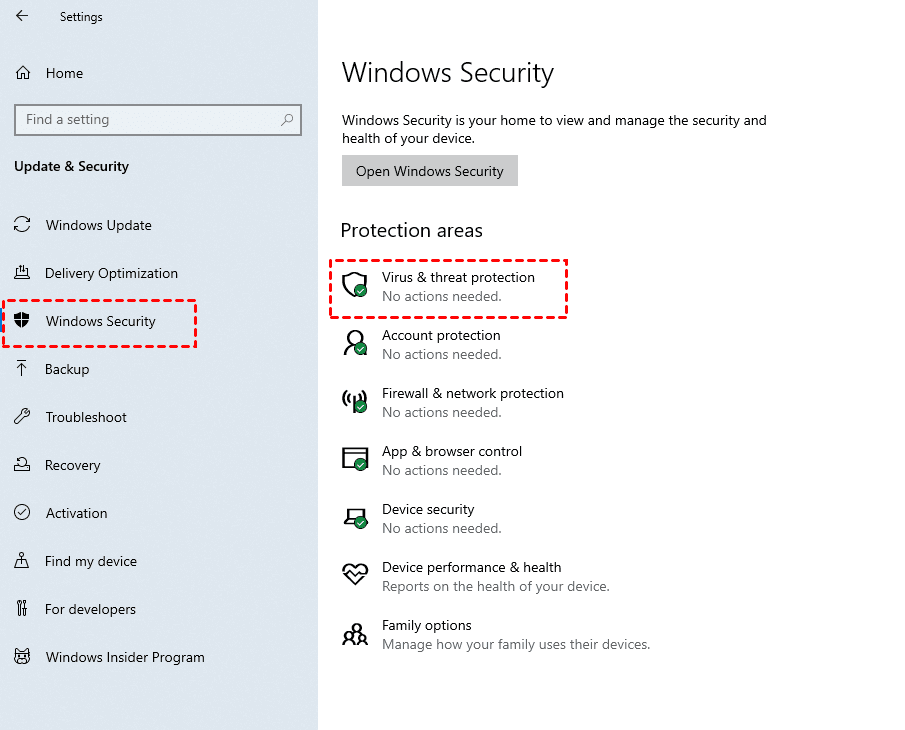Click the Device security icon
This screenshot has height=730, width=905.
[x=355, y=517]
